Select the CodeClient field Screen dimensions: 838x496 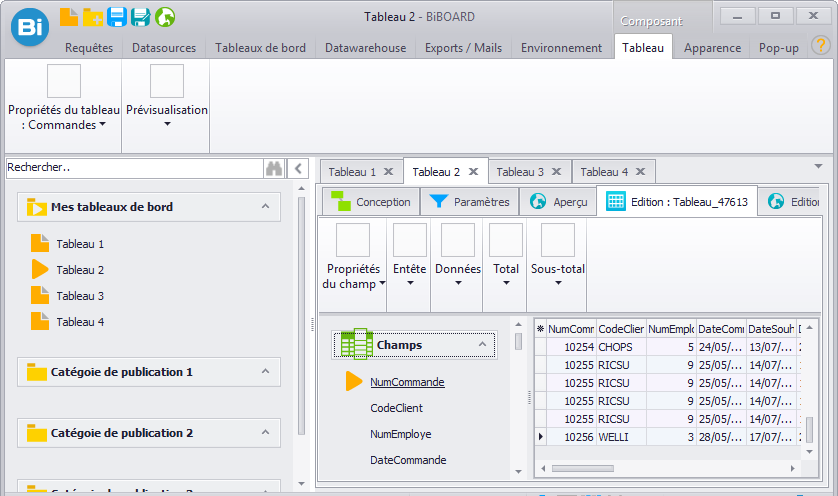tap(396, 408)
